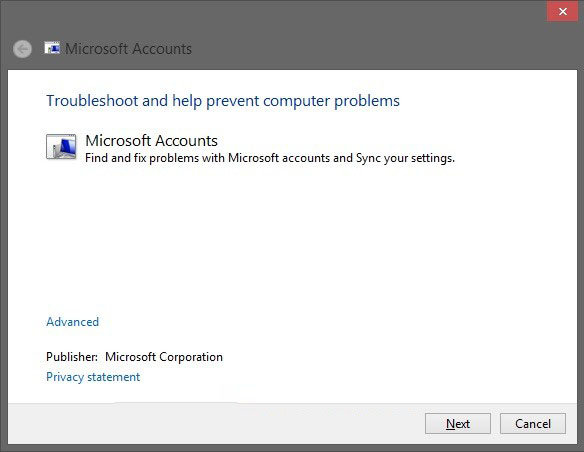584x452 pixels.
Task: Click the Microsoft Accounts troubleshooter icon
Action: [x=61, y=147]
